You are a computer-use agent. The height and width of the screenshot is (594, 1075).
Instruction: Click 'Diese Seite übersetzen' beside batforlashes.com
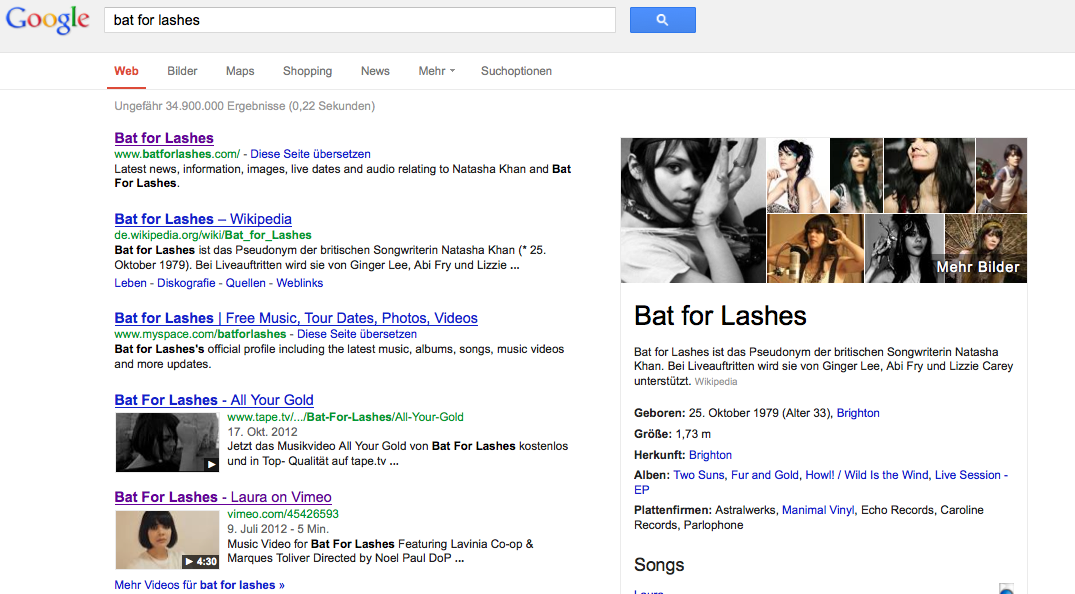click(310, 154)
